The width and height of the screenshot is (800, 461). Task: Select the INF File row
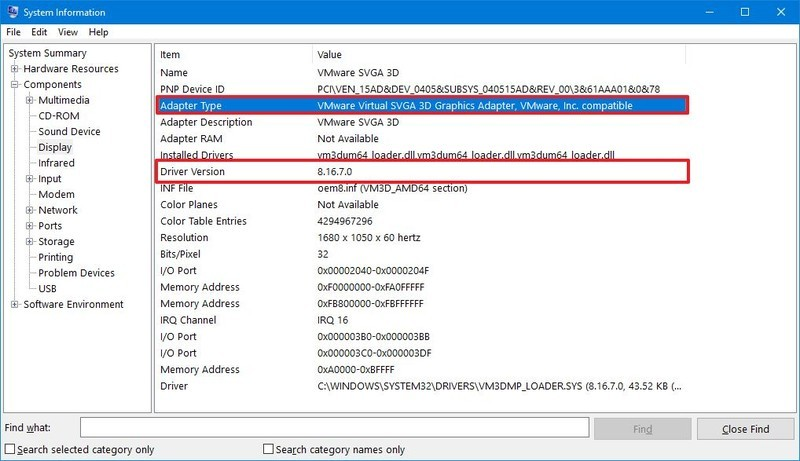[422, 188]
